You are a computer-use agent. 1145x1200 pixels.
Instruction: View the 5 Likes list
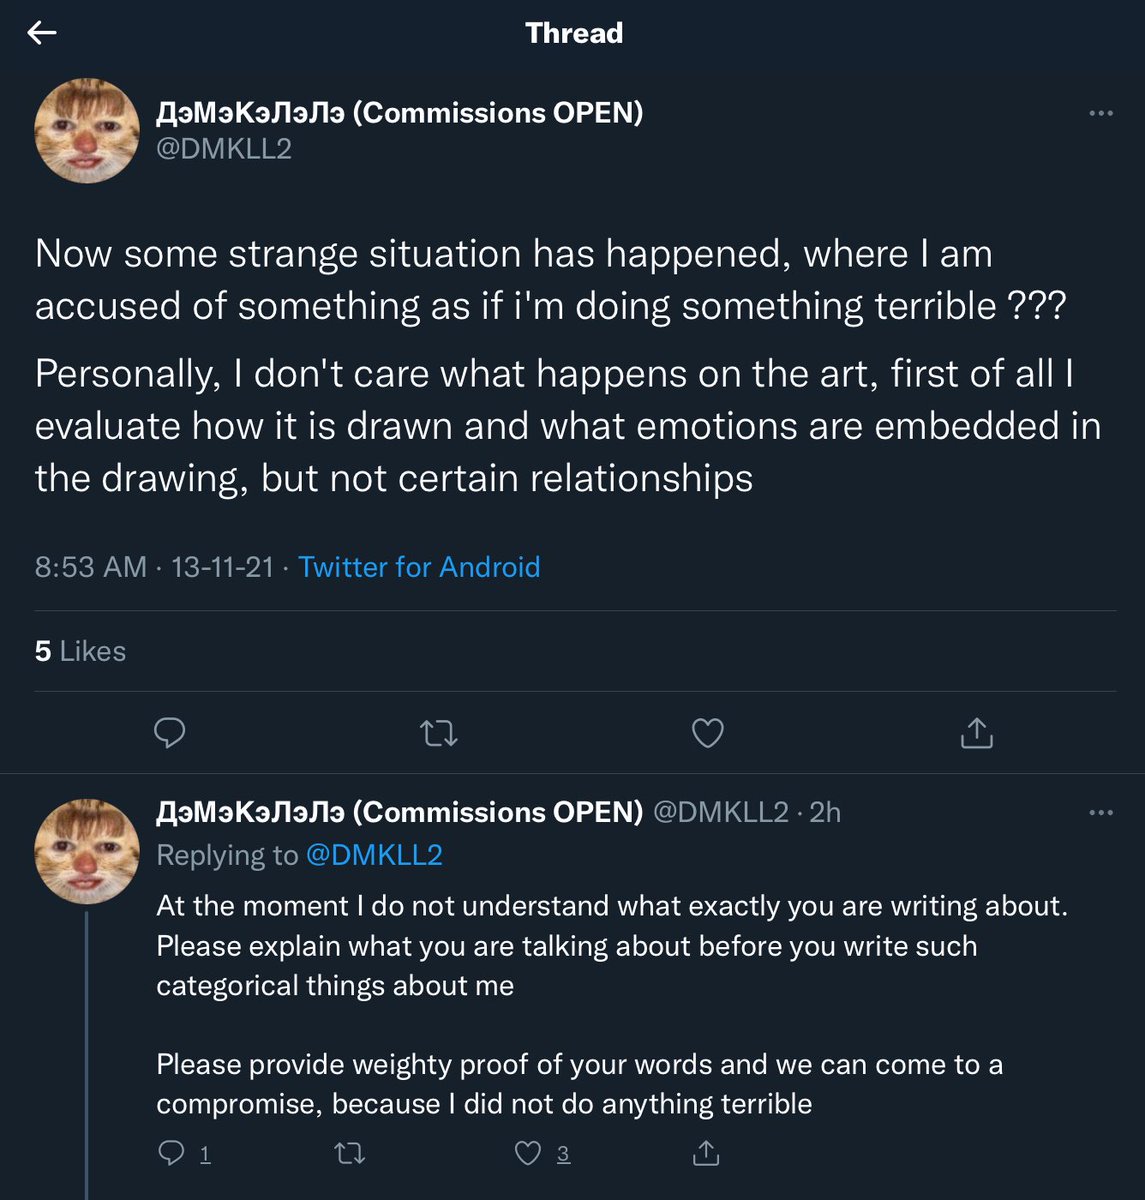click(x=80, y=651)
